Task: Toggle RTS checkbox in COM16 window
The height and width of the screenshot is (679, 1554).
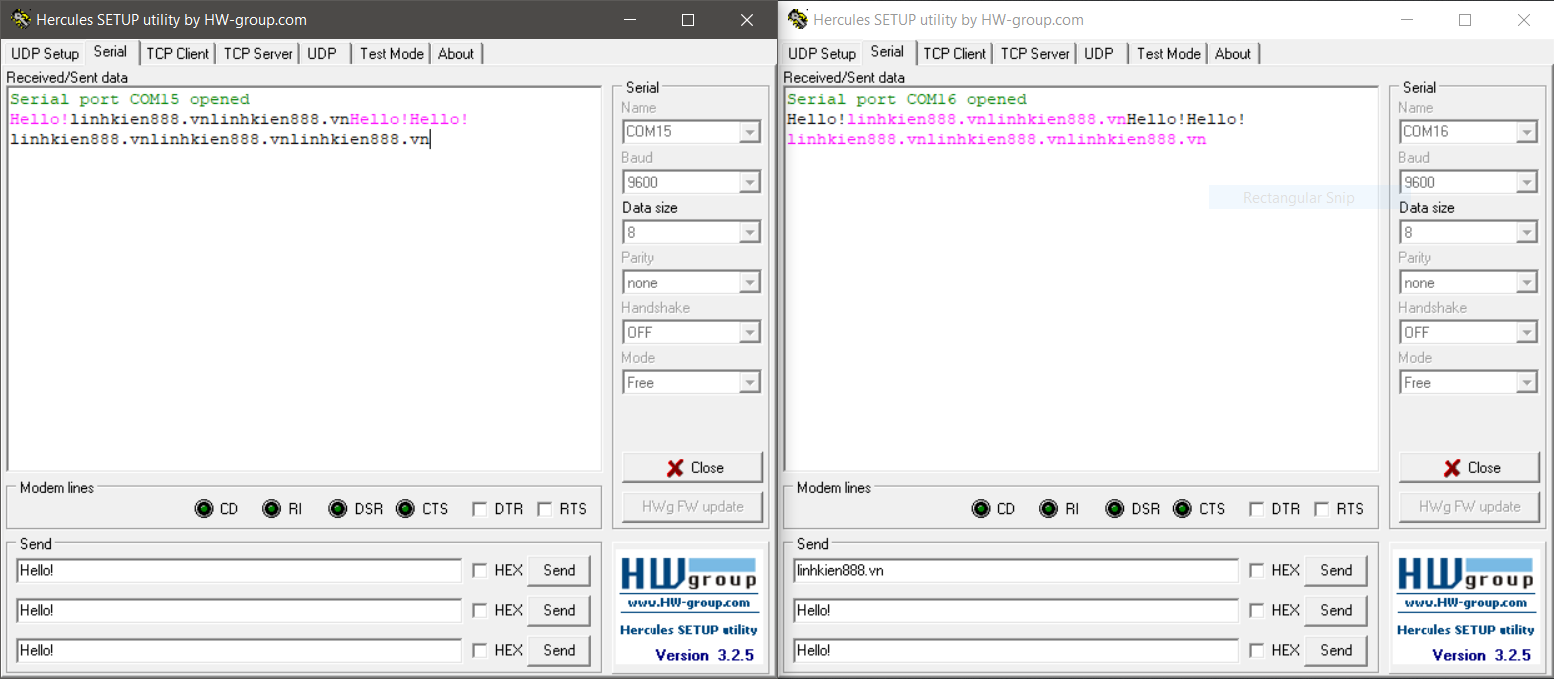Action: pyautogui.click(x=1321, y=509)
